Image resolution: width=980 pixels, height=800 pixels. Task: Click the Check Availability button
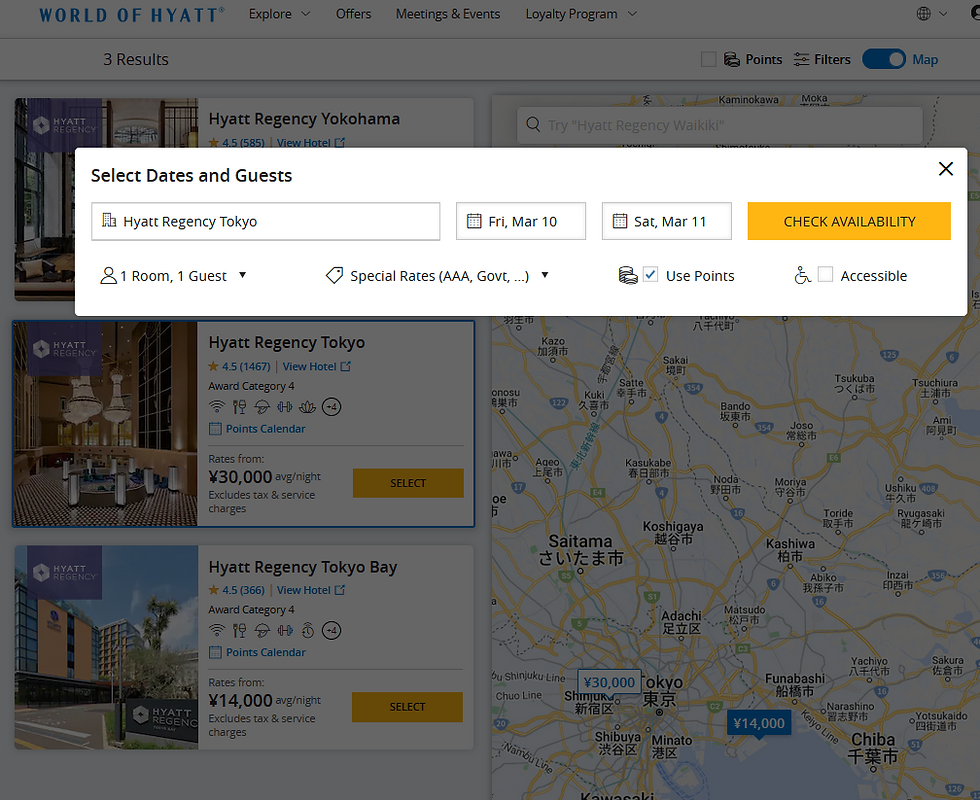point(849,221)
